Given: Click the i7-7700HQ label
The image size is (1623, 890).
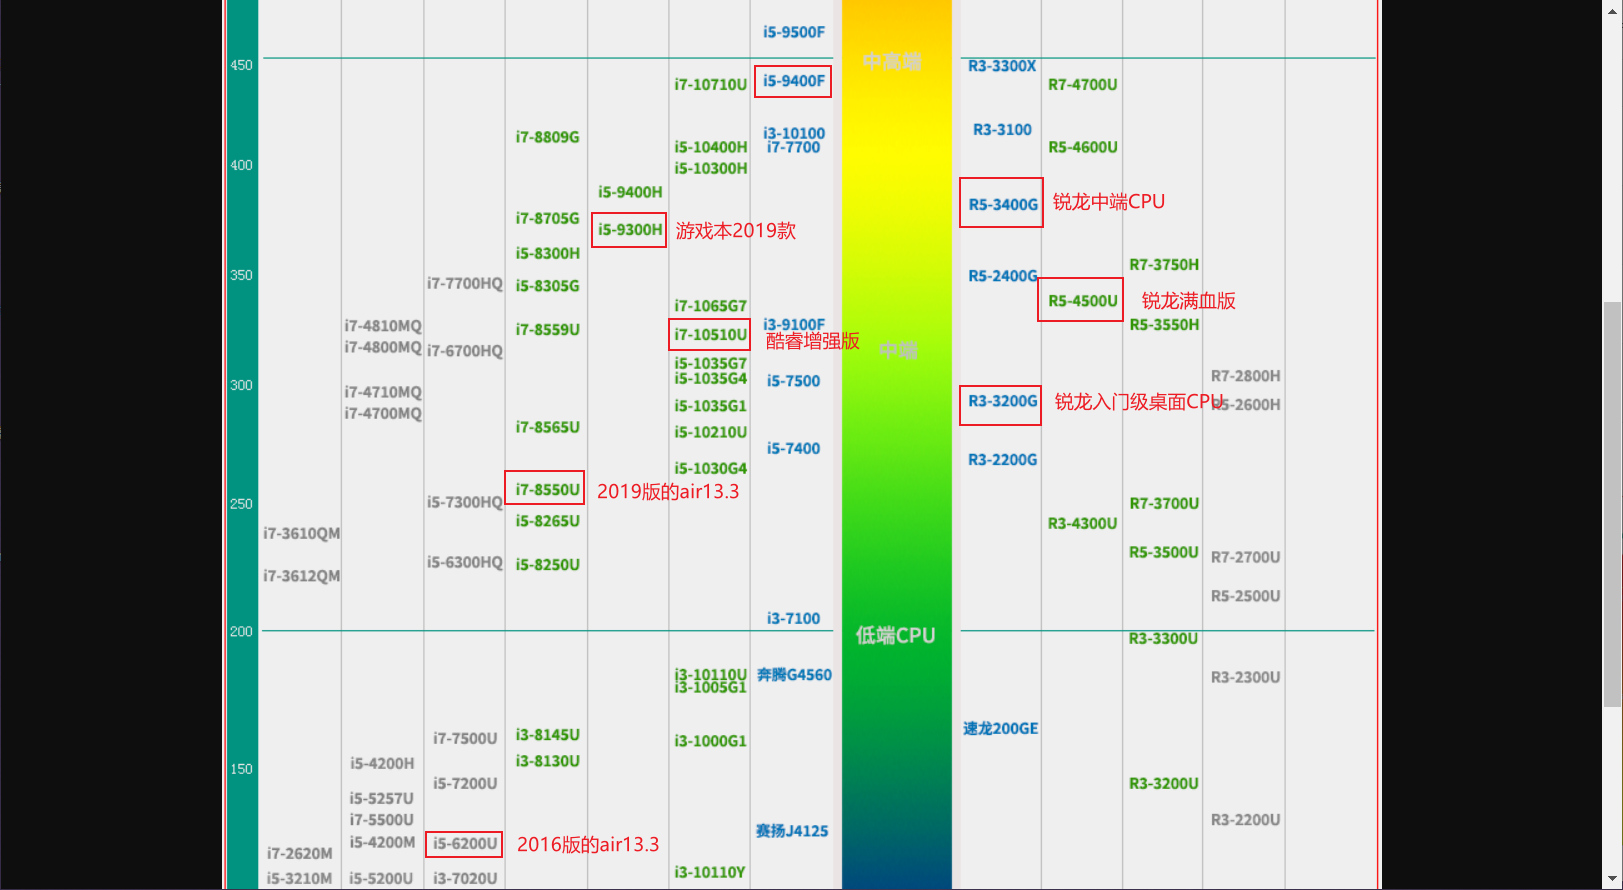Looking at the screenshot, I should [x=465, y=284].
